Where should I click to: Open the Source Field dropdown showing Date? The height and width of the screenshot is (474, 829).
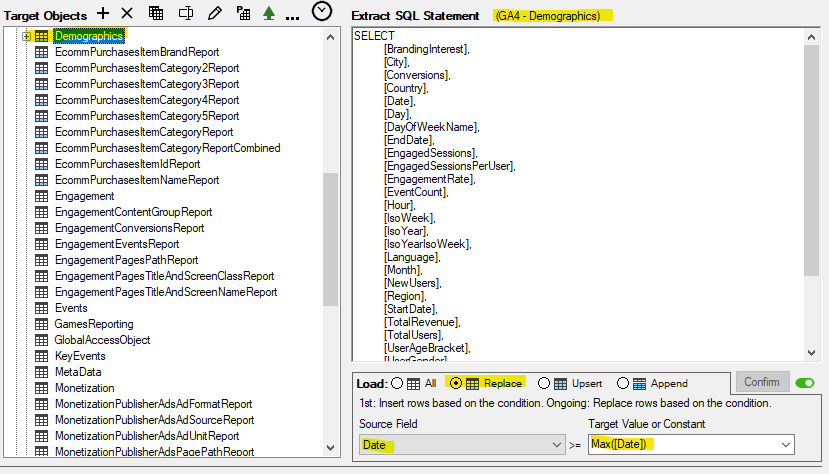click(x=462, y=444)
